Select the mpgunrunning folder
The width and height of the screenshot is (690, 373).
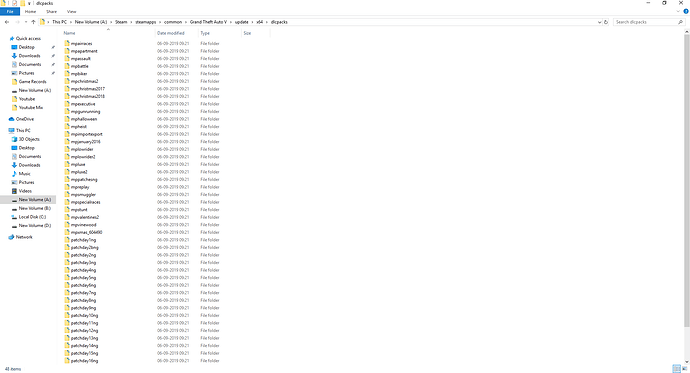[x=85, y=111]
